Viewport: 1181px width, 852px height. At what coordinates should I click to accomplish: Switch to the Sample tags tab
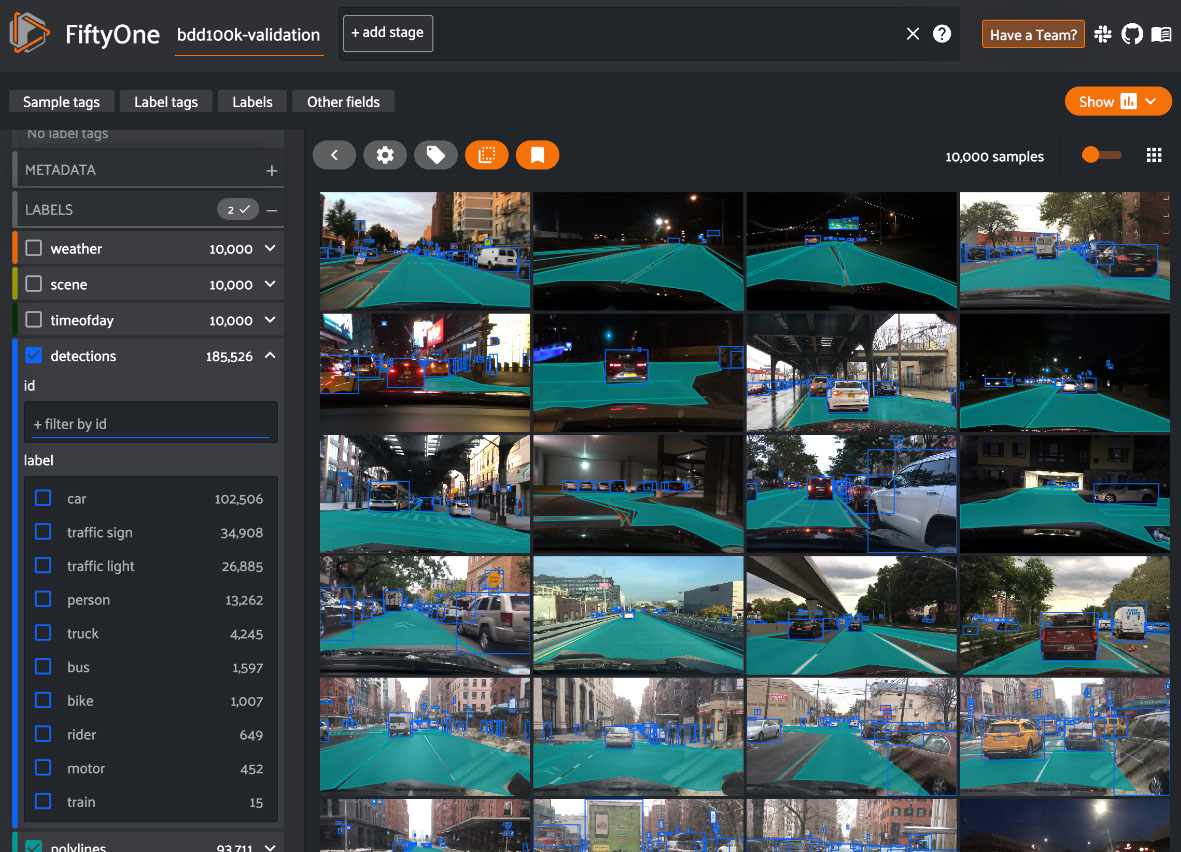[61, 101]
